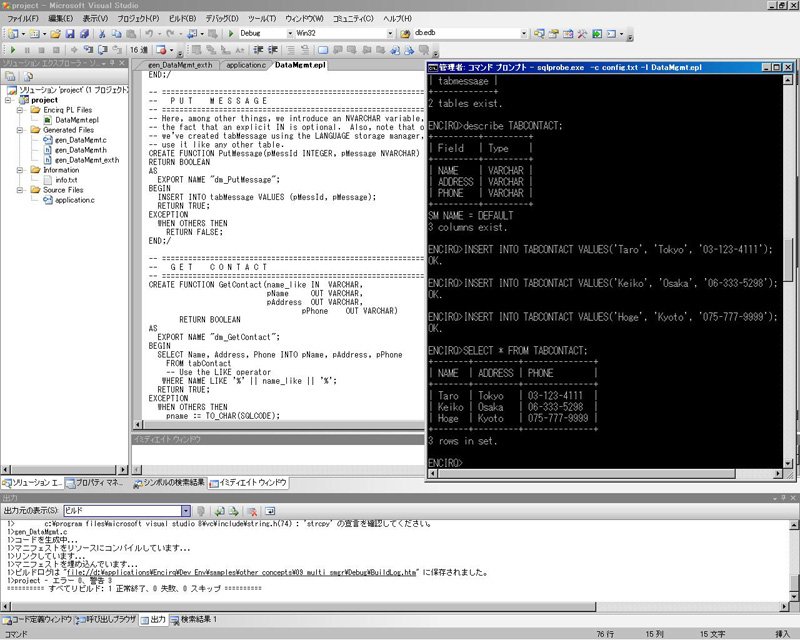Click the Step Over icon in debug toolbar

103,50
